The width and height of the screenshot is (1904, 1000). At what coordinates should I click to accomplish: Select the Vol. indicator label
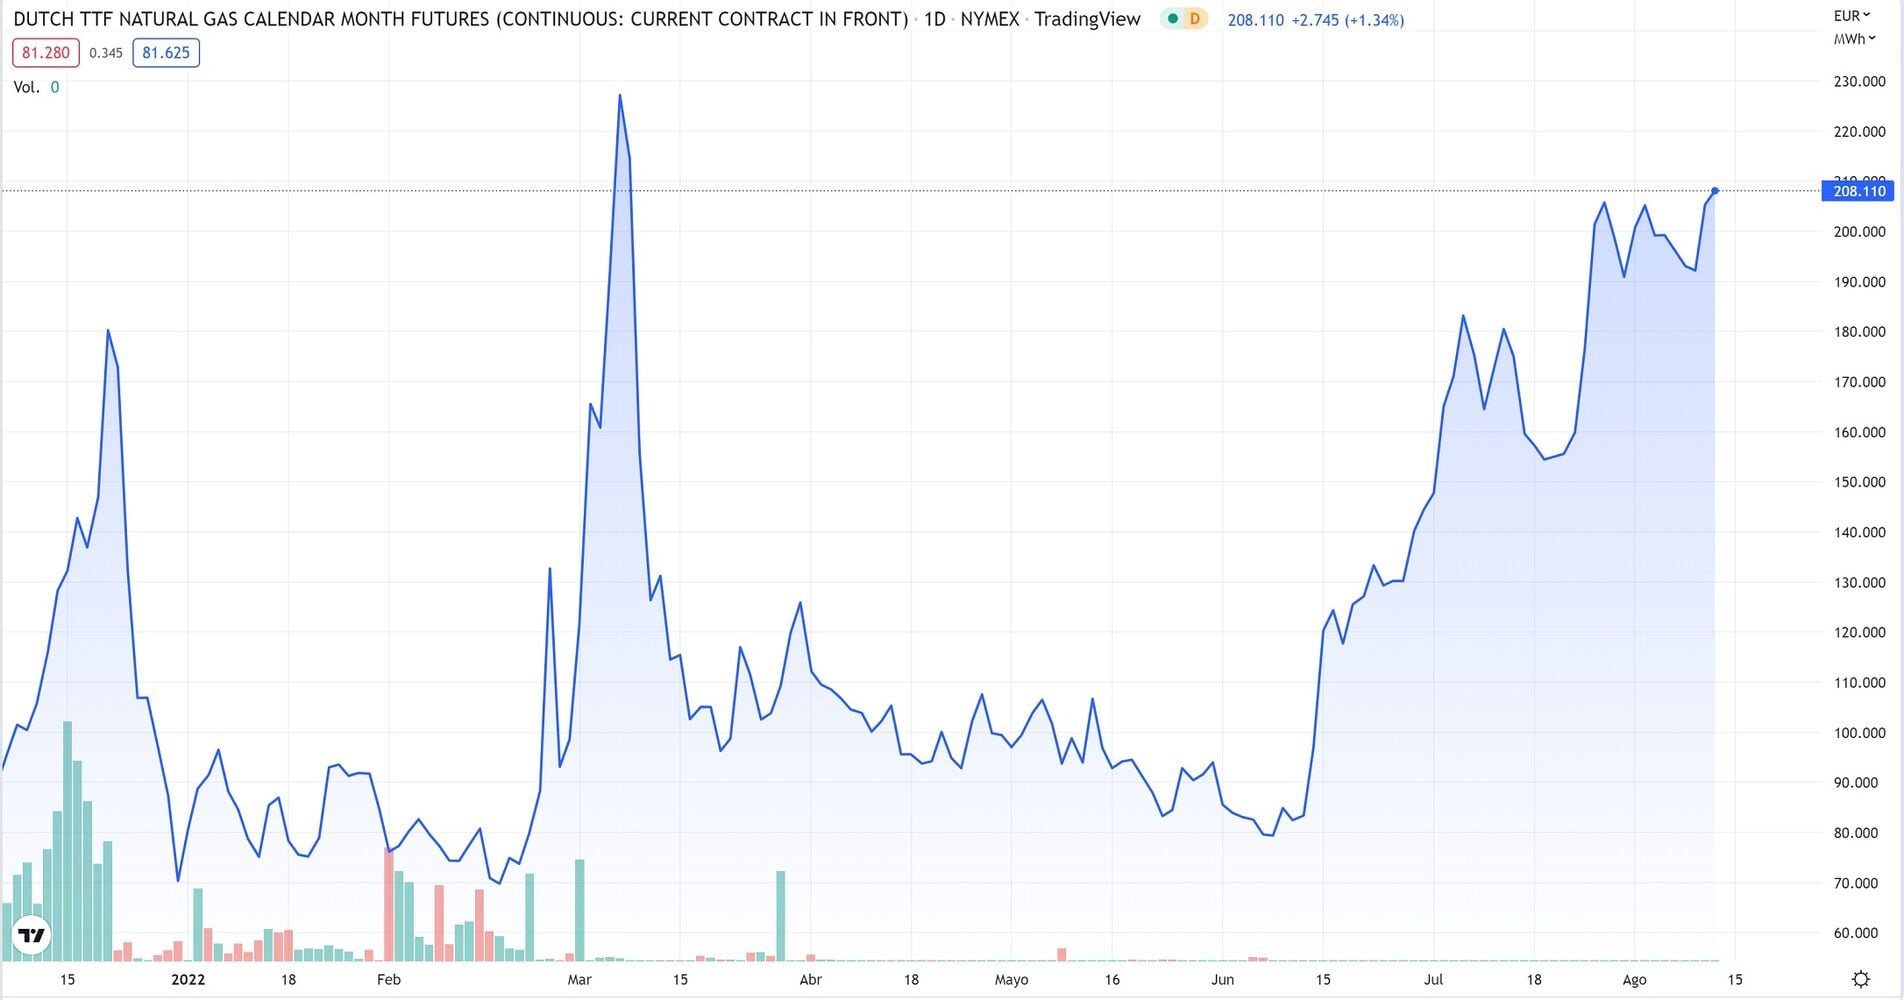pos(27,87)
